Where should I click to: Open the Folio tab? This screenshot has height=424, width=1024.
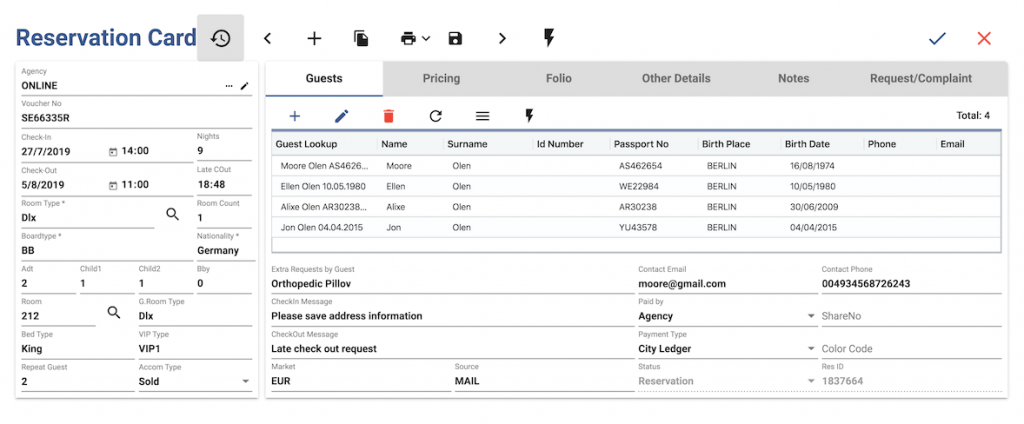[559, 78]
